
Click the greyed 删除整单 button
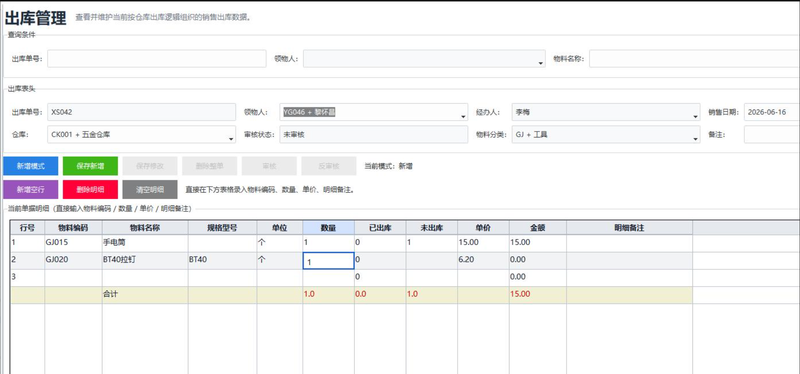[210, 166]
